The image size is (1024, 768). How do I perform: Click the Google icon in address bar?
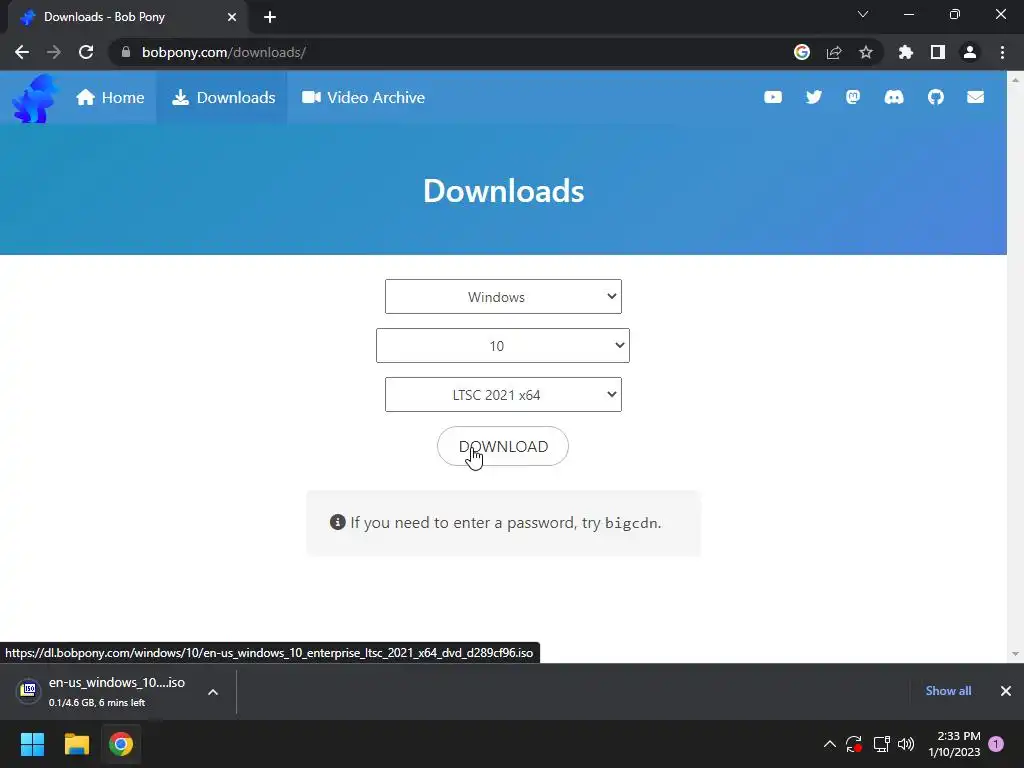tap(802, 52)
